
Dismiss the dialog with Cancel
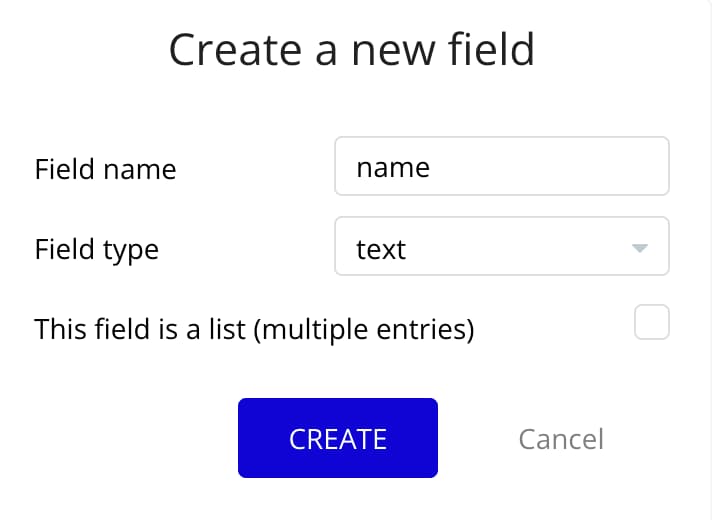(561, 439)
